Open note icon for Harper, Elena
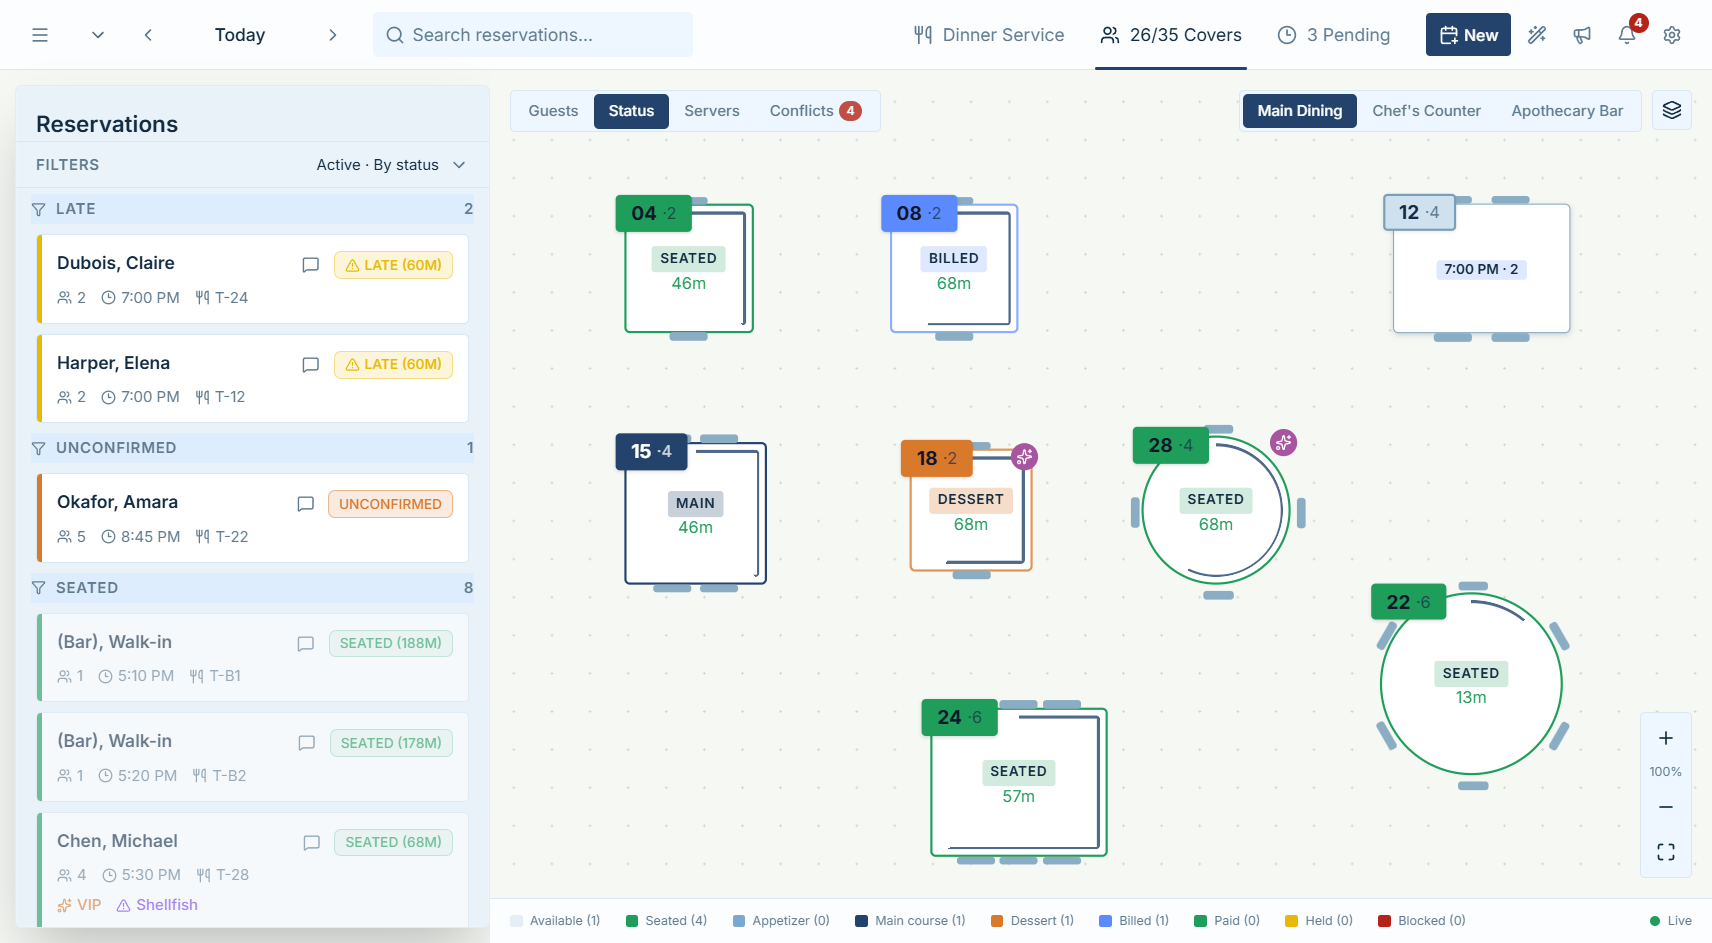1712x943 pixels. (x=311, y=365)
